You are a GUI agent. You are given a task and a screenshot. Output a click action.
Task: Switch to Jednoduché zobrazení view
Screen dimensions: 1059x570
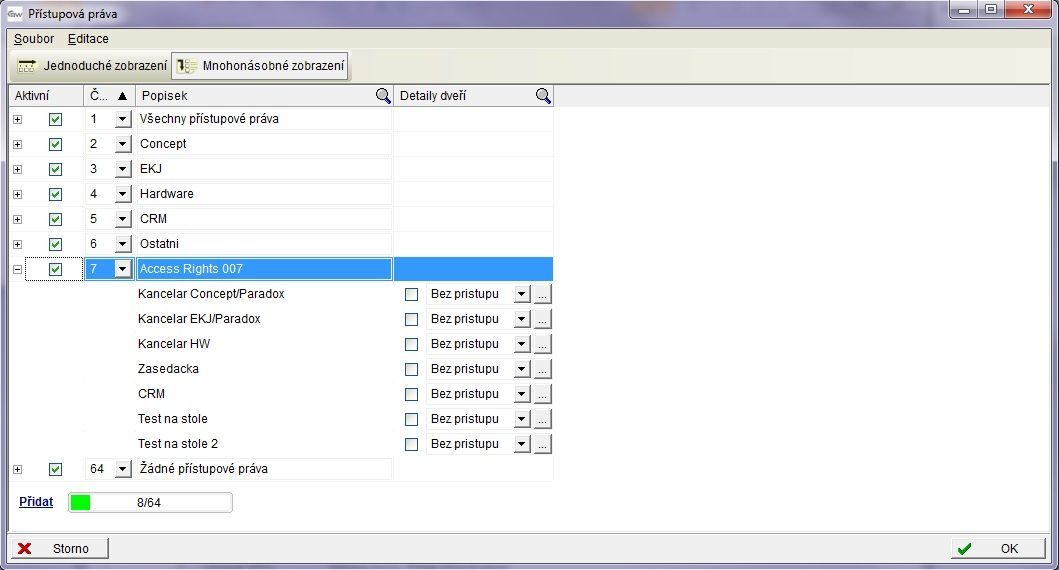92,66
